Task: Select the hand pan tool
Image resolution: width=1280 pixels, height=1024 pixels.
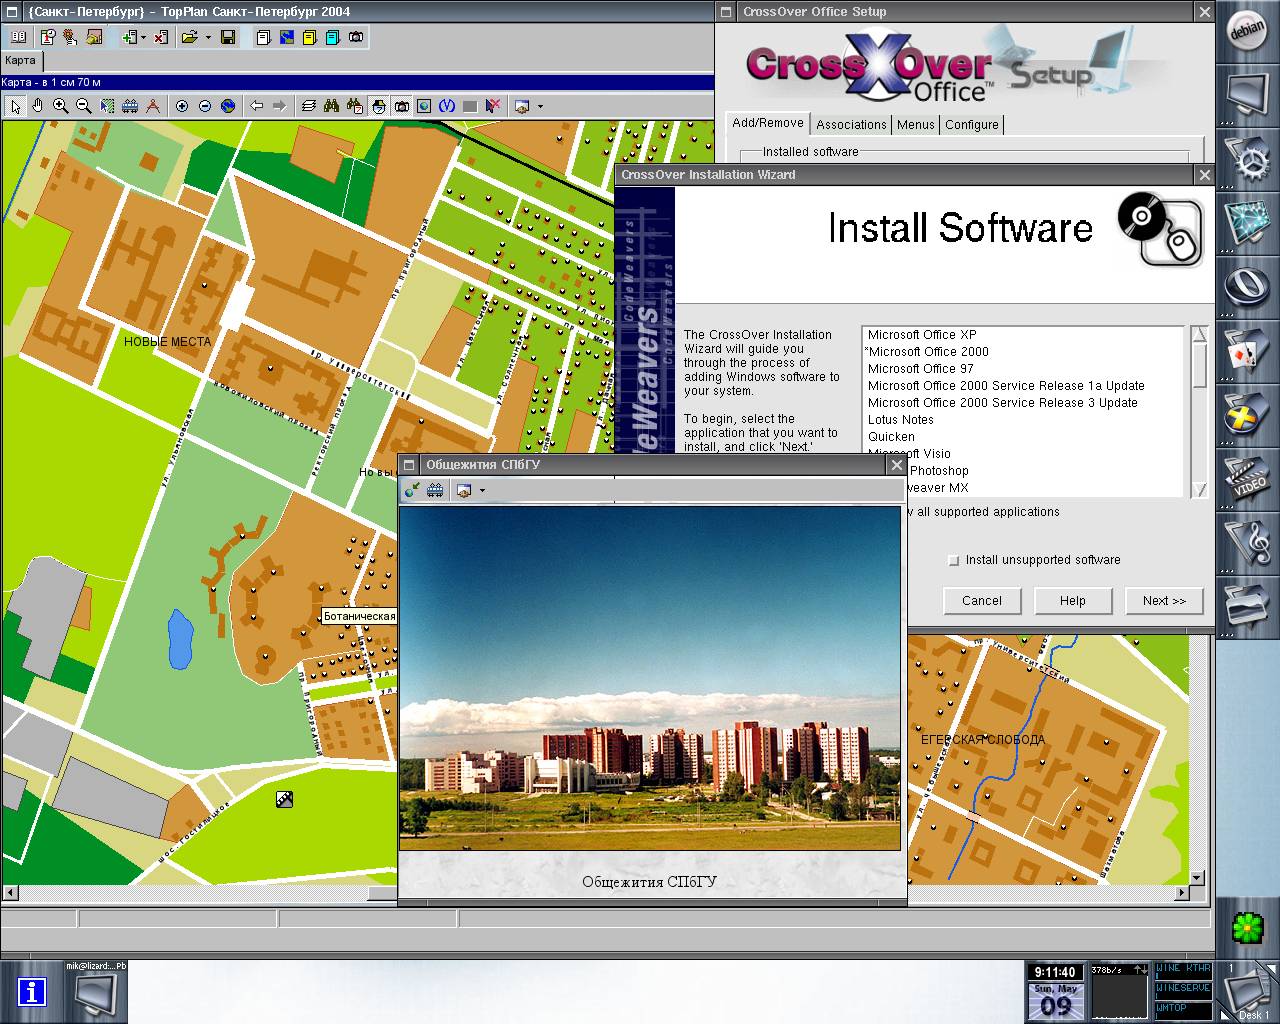Action: (38, 106)
